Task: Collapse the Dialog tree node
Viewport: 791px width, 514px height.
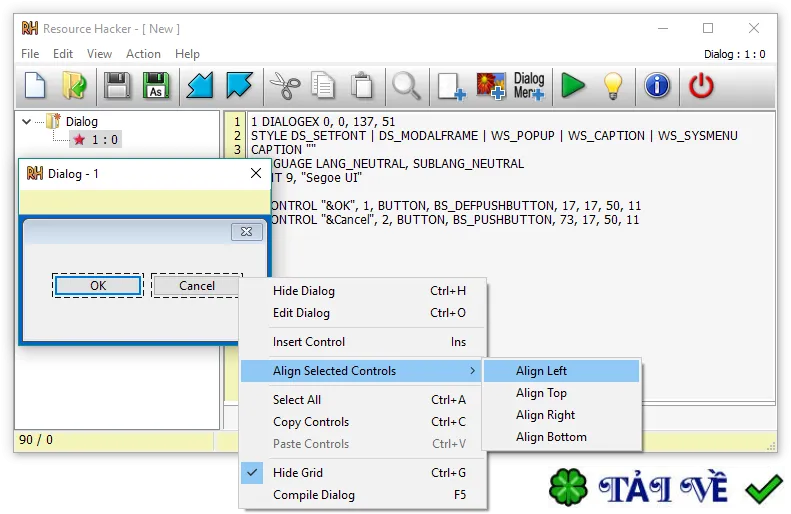Action: (x=27, y=122)
